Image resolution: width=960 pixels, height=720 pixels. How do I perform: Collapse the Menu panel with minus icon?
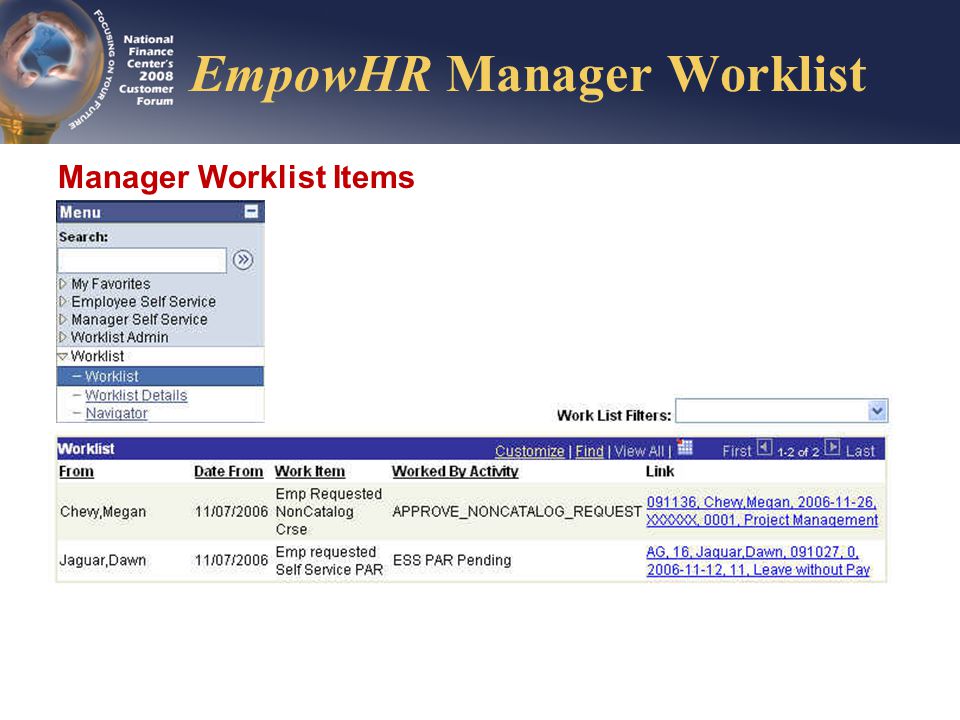tap(251, 212)
